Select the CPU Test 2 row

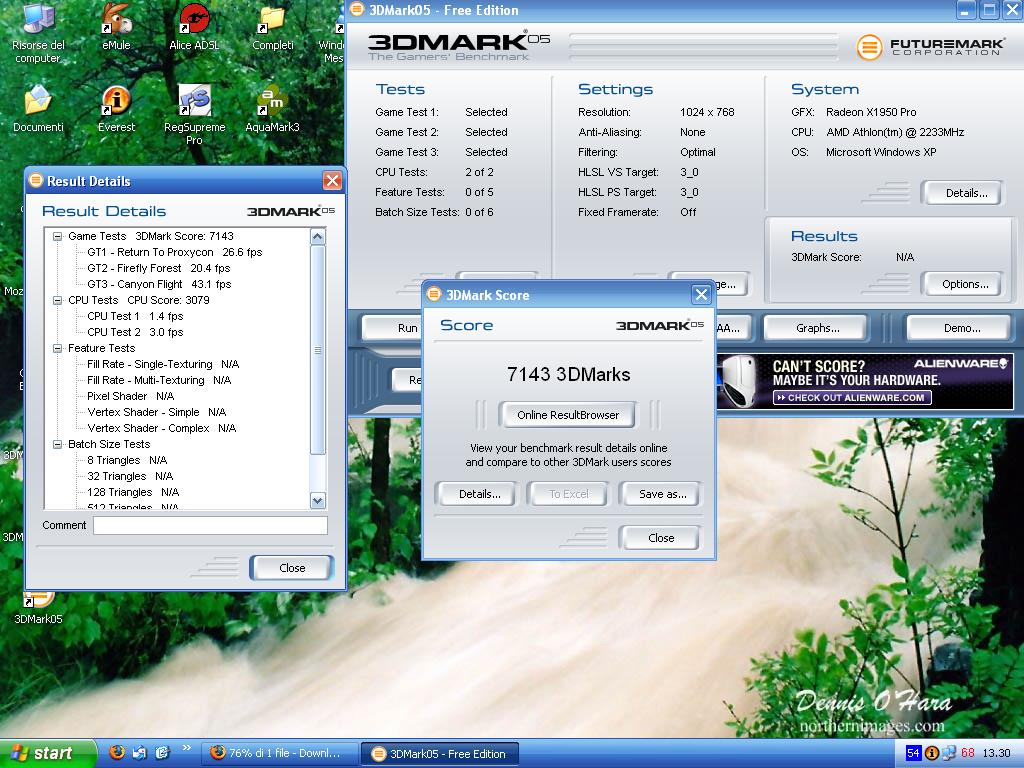tap(135, 332)
